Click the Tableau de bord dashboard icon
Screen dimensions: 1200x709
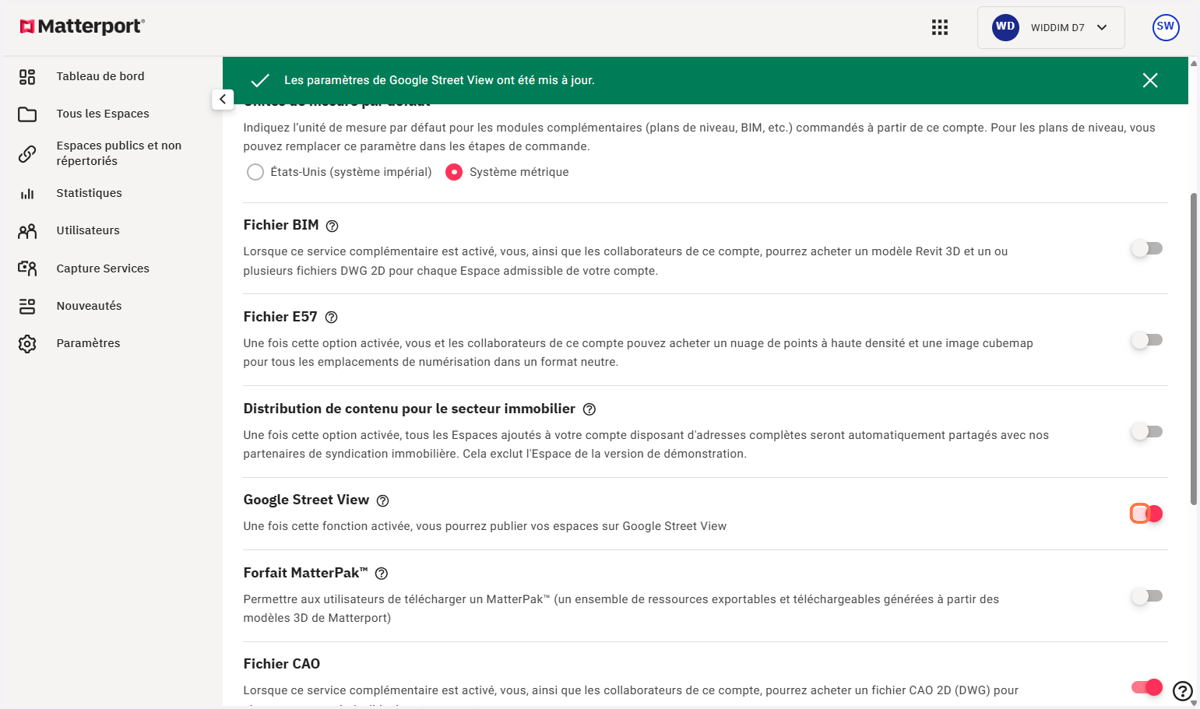27,77
